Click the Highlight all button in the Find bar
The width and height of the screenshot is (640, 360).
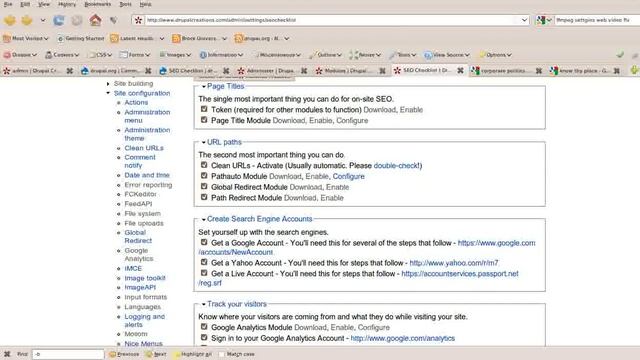pyautogui.click(x=192, y=354)
